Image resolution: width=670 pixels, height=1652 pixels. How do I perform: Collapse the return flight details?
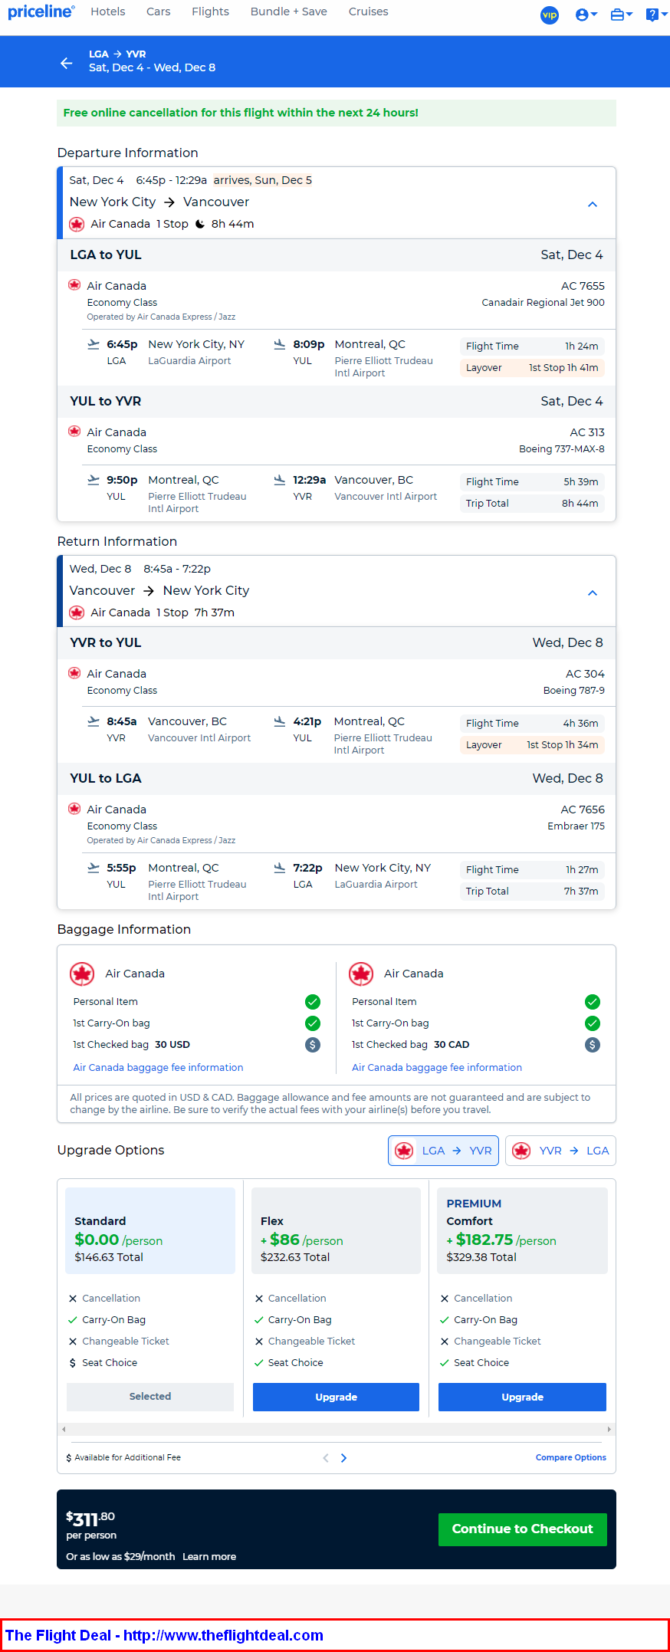point(592,593)
